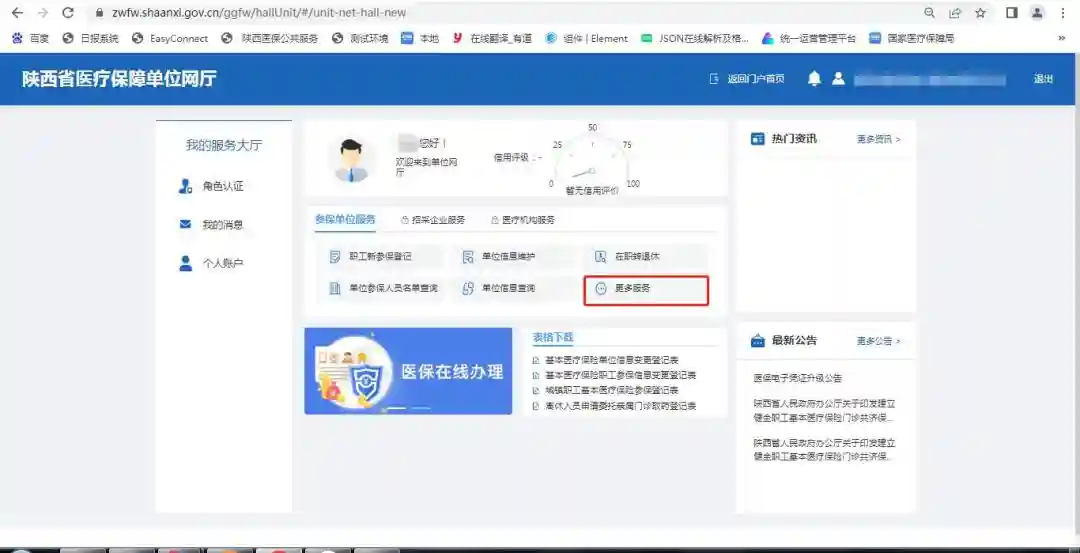
Task: Click the 角色认证 icon in sidebar
Action: (x=185, y=186)
